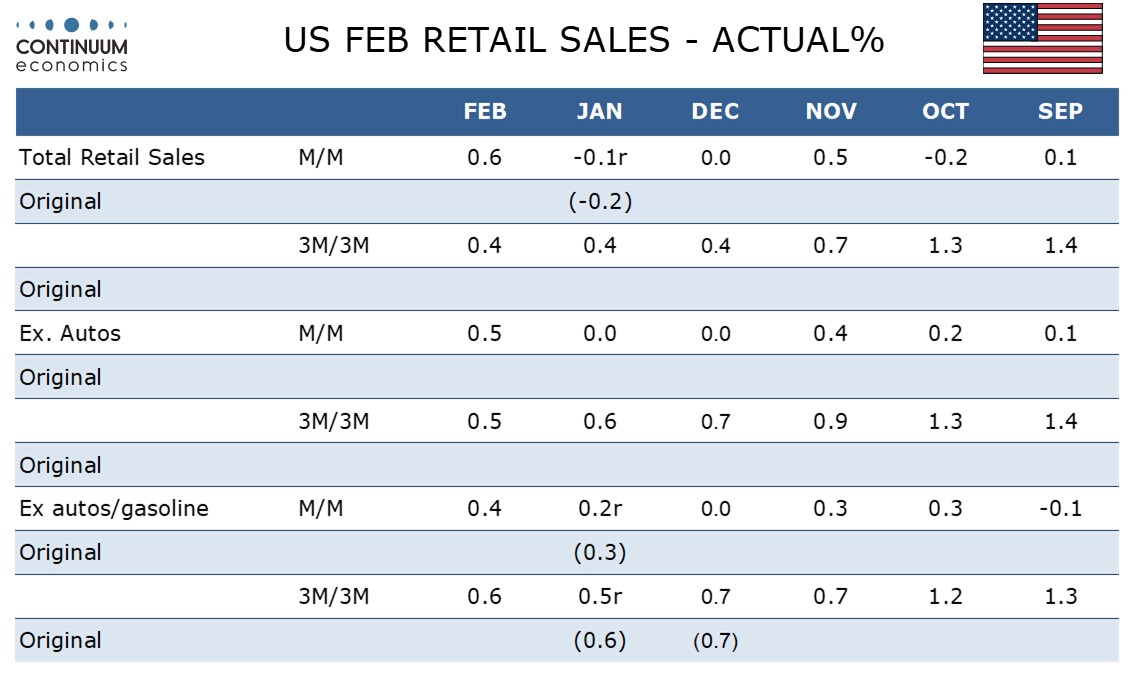Select Total Retail Sales FEB value 0.6
Image resolution: width=1134 pixels, height=680 pixels.
pyautogui.click(x=485, y=157)
